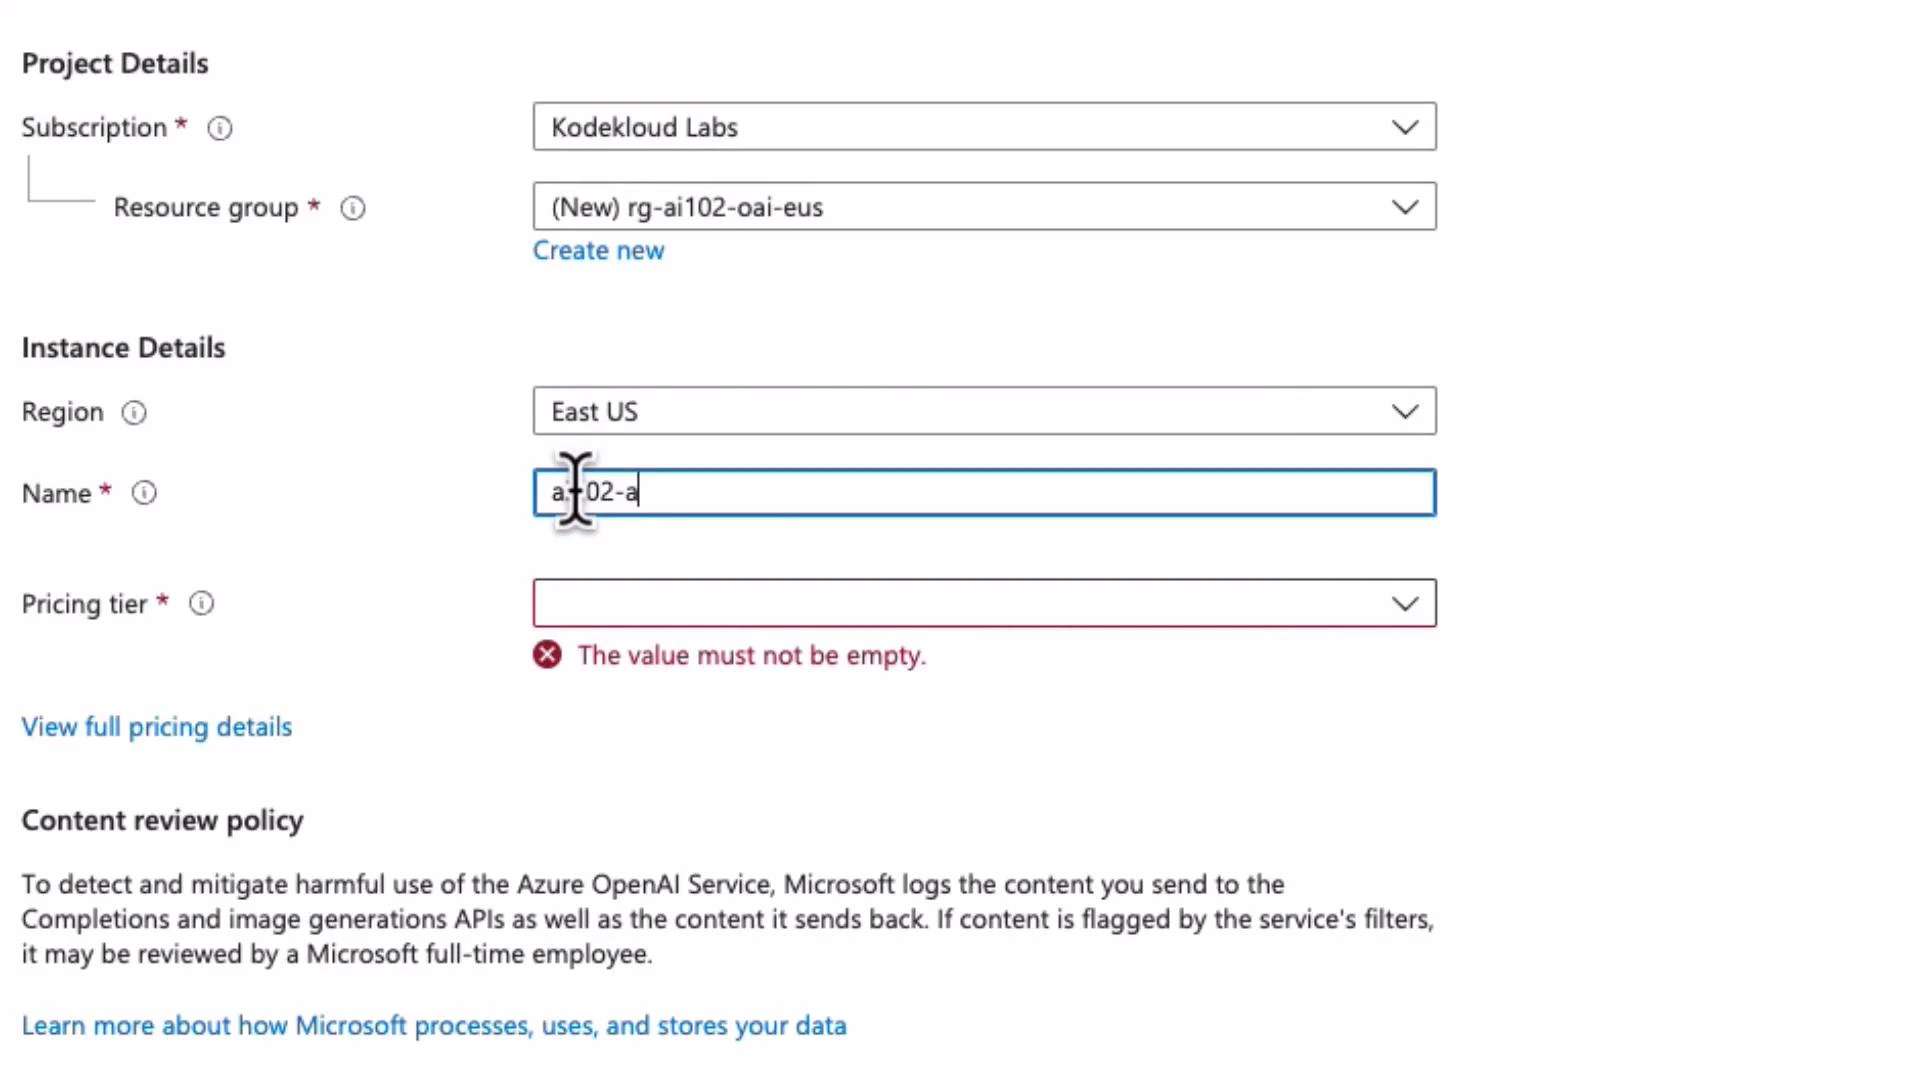Click the Content review policy heading
The height and width of the screenshot is (1080, 1920).
162,820
